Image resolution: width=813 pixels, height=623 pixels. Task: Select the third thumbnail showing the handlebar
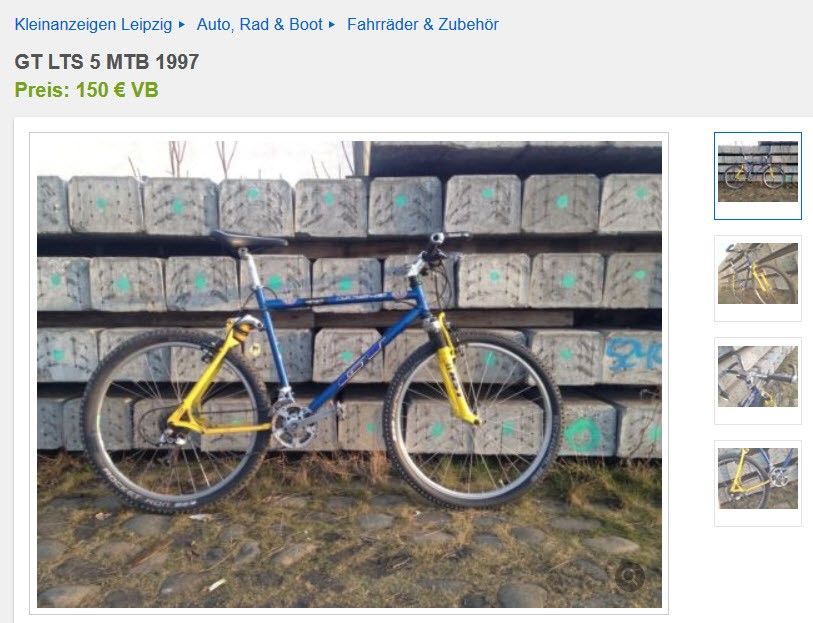point(758,381)
